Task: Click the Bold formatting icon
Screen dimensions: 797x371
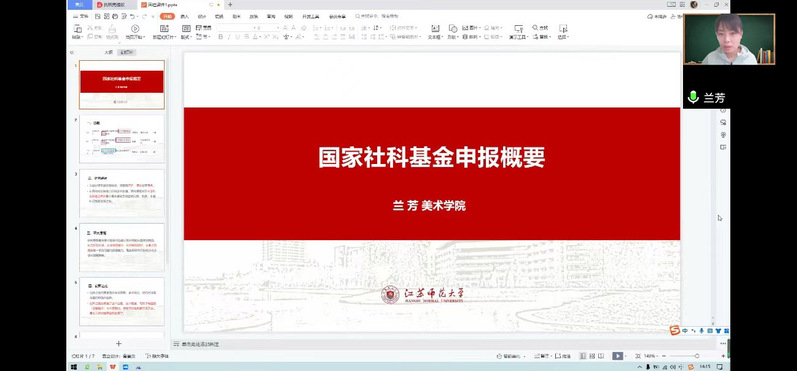Action: [x=221, y=37]
